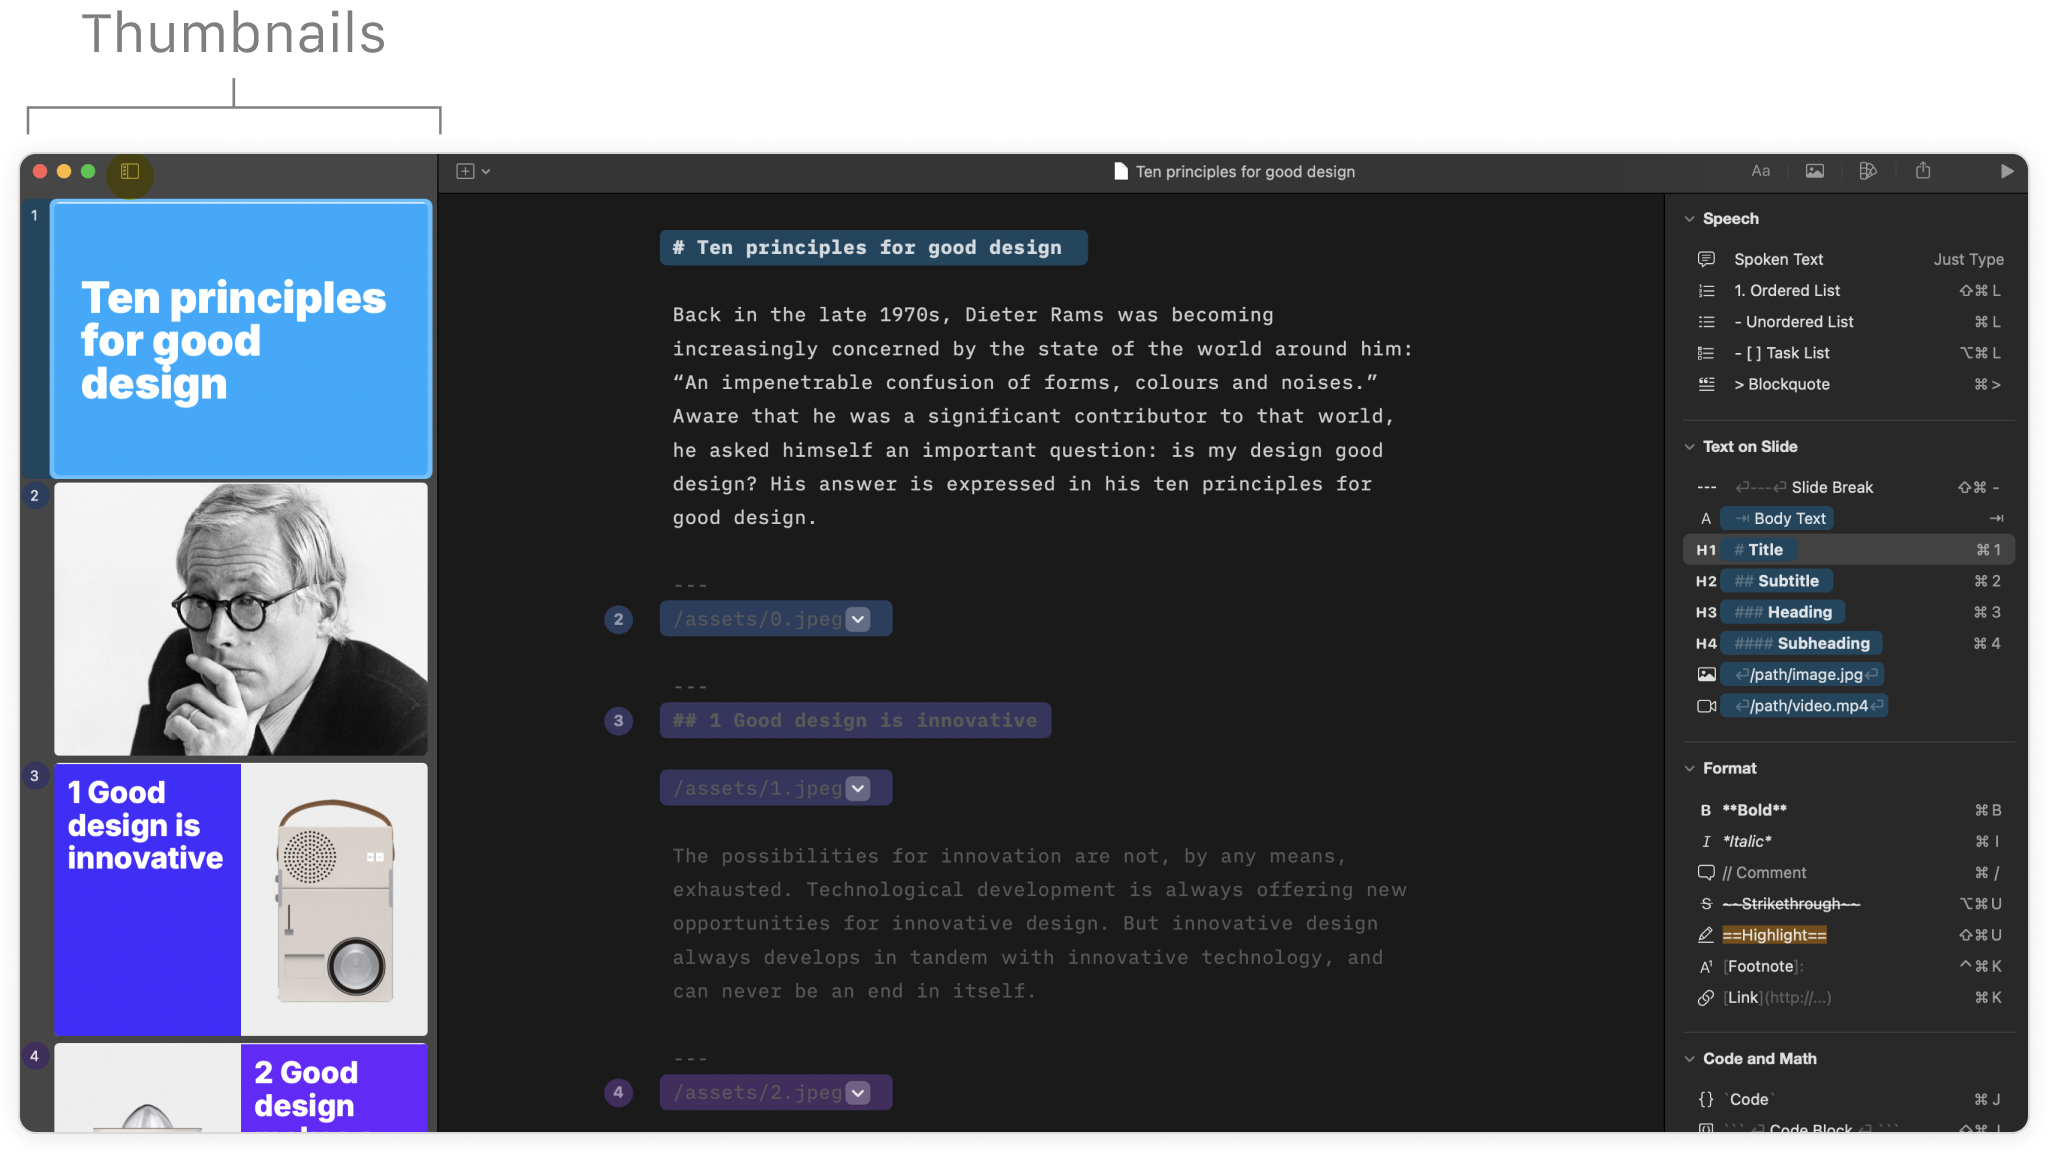
Task: Select slide 1 thumbnail Ten principles
Action: (241, 339)
